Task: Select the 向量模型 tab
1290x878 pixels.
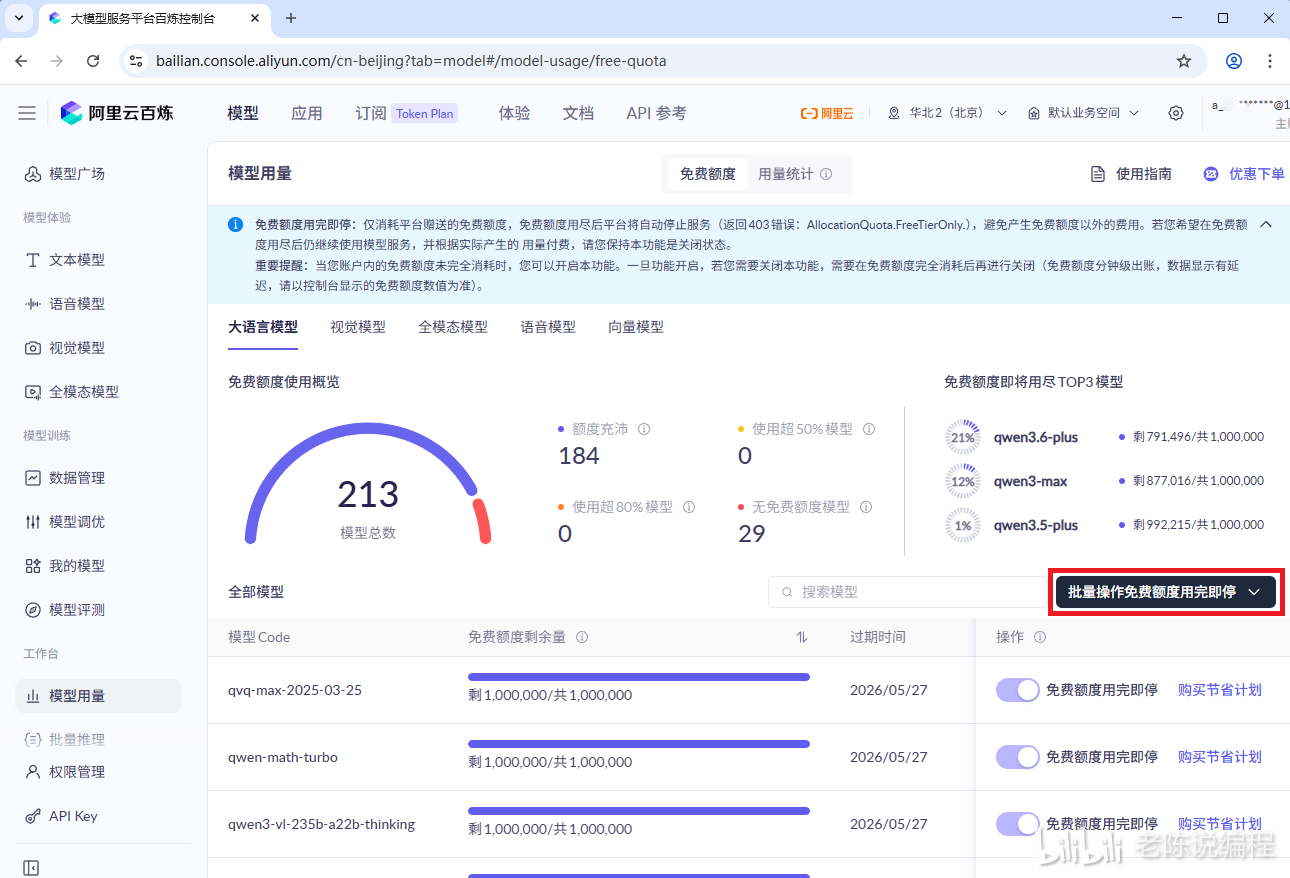Action: (x=636, y=327)
